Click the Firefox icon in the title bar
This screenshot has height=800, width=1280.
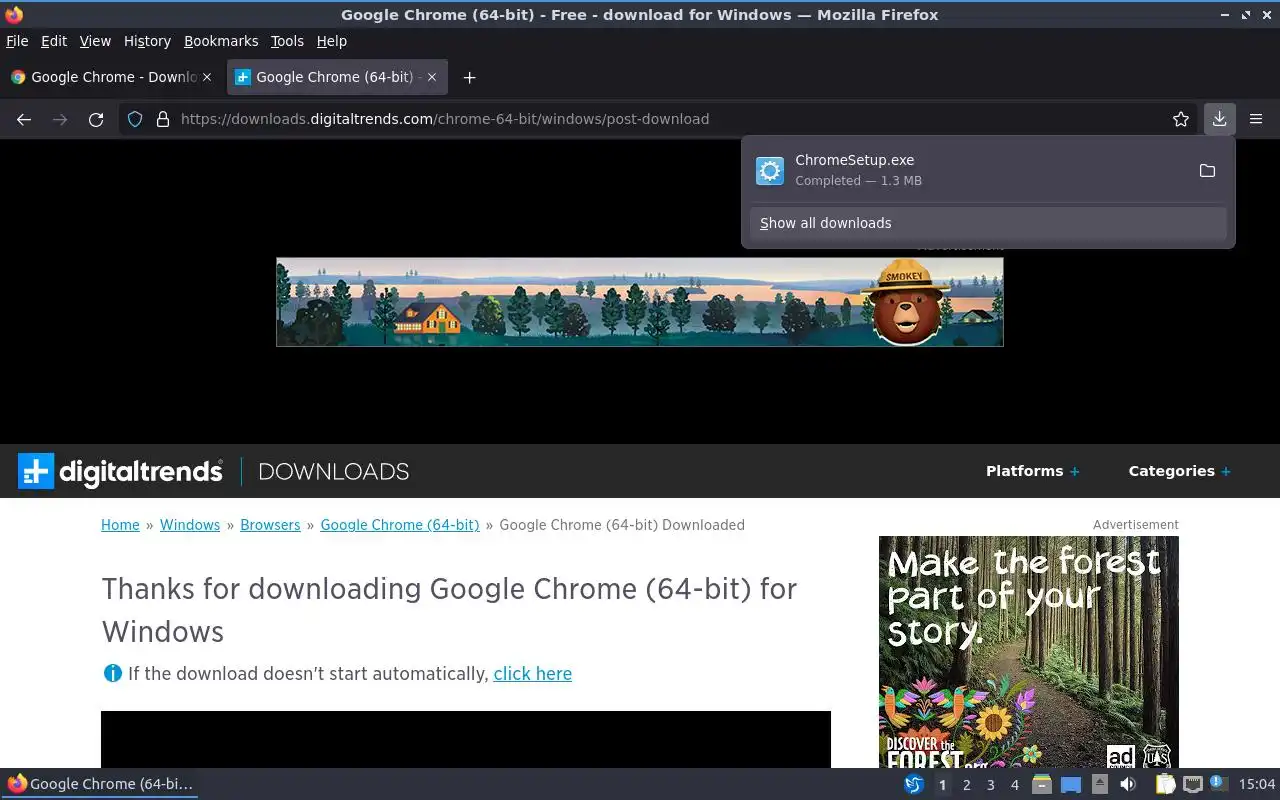[x=14, y=14]
